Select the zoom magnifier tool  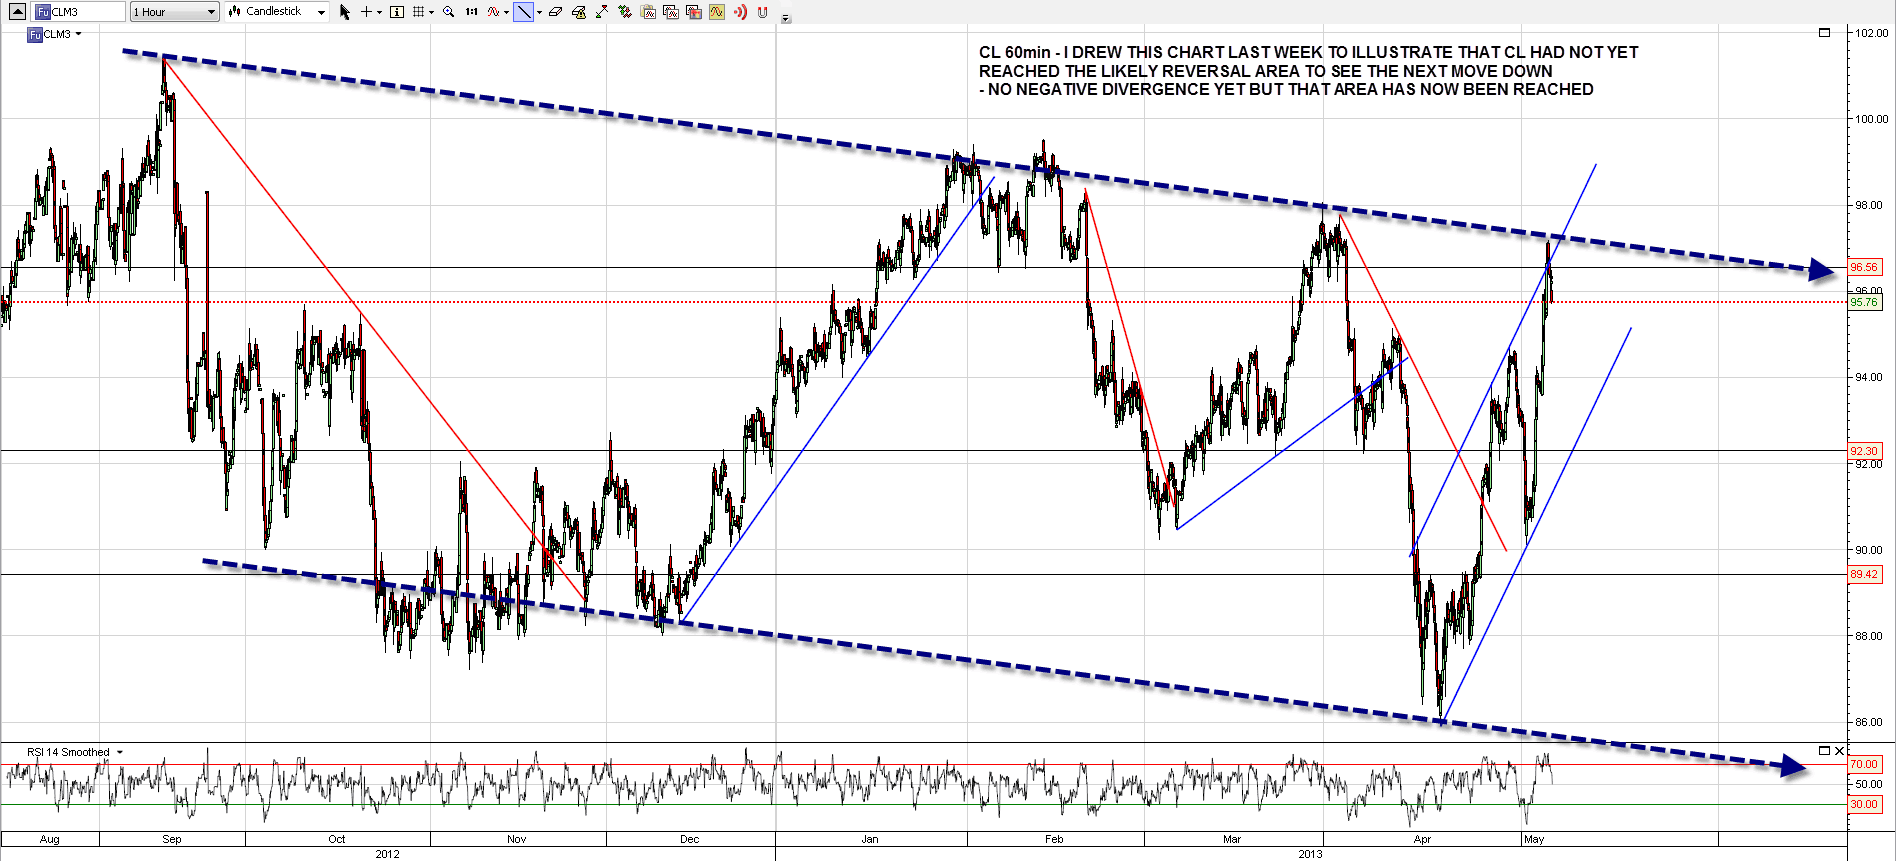tap(448, 12)
